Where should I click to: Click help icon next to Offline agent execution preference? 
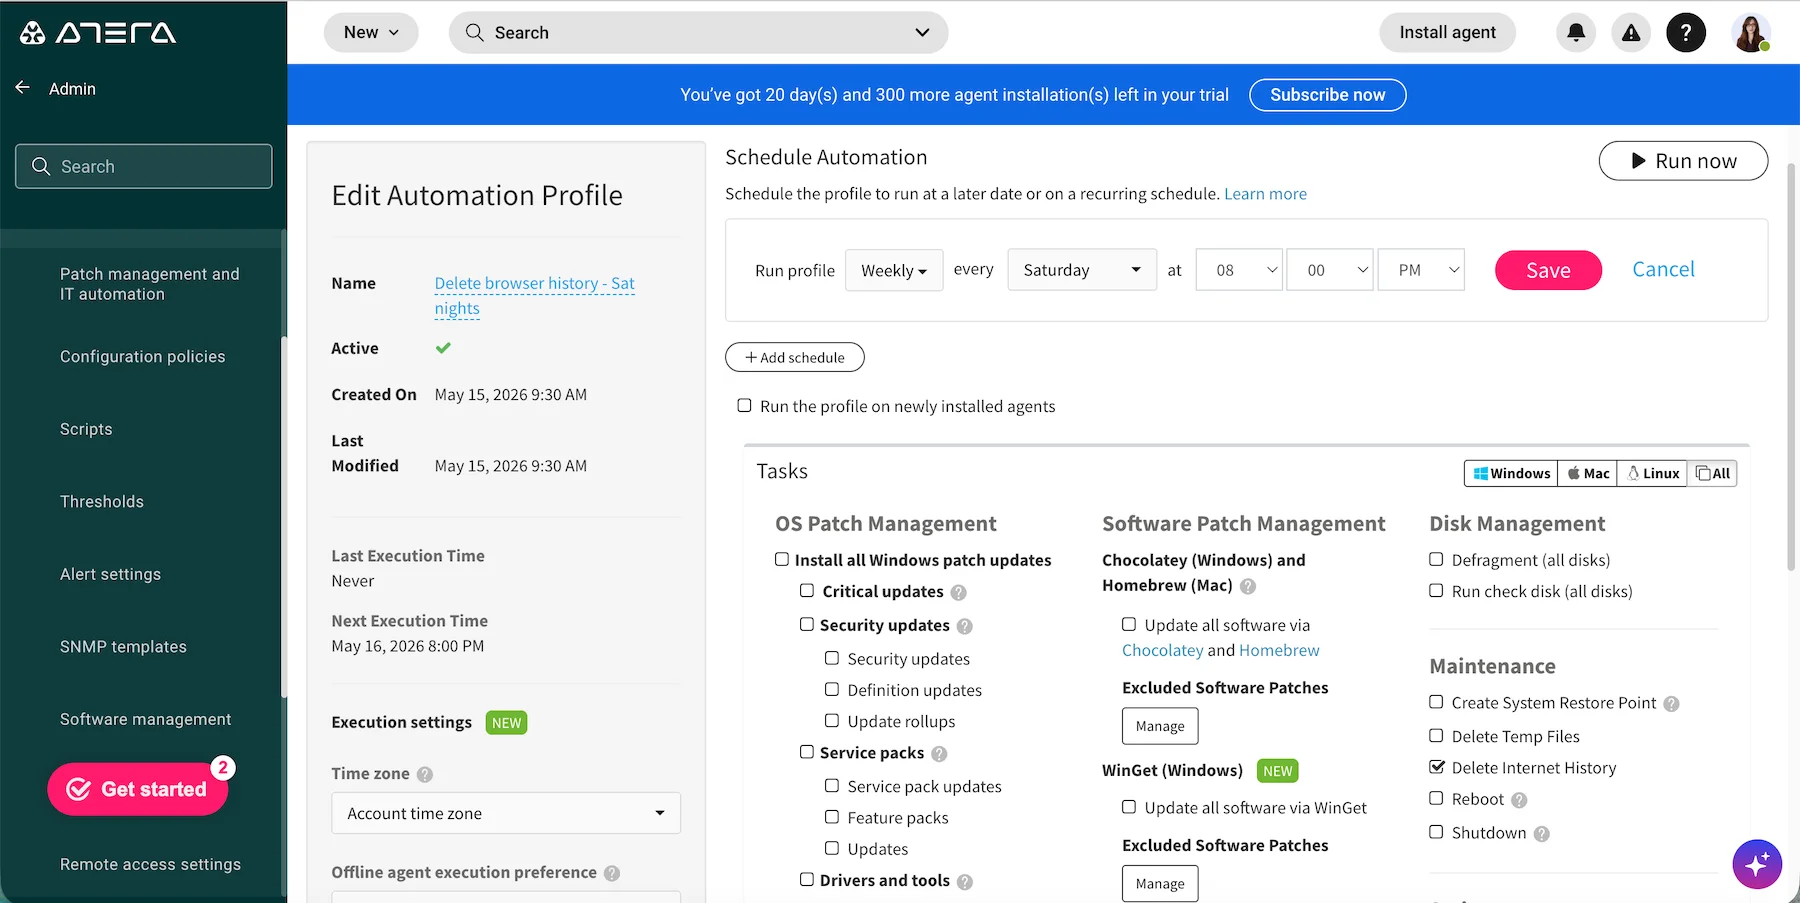[x=612, y=873]
